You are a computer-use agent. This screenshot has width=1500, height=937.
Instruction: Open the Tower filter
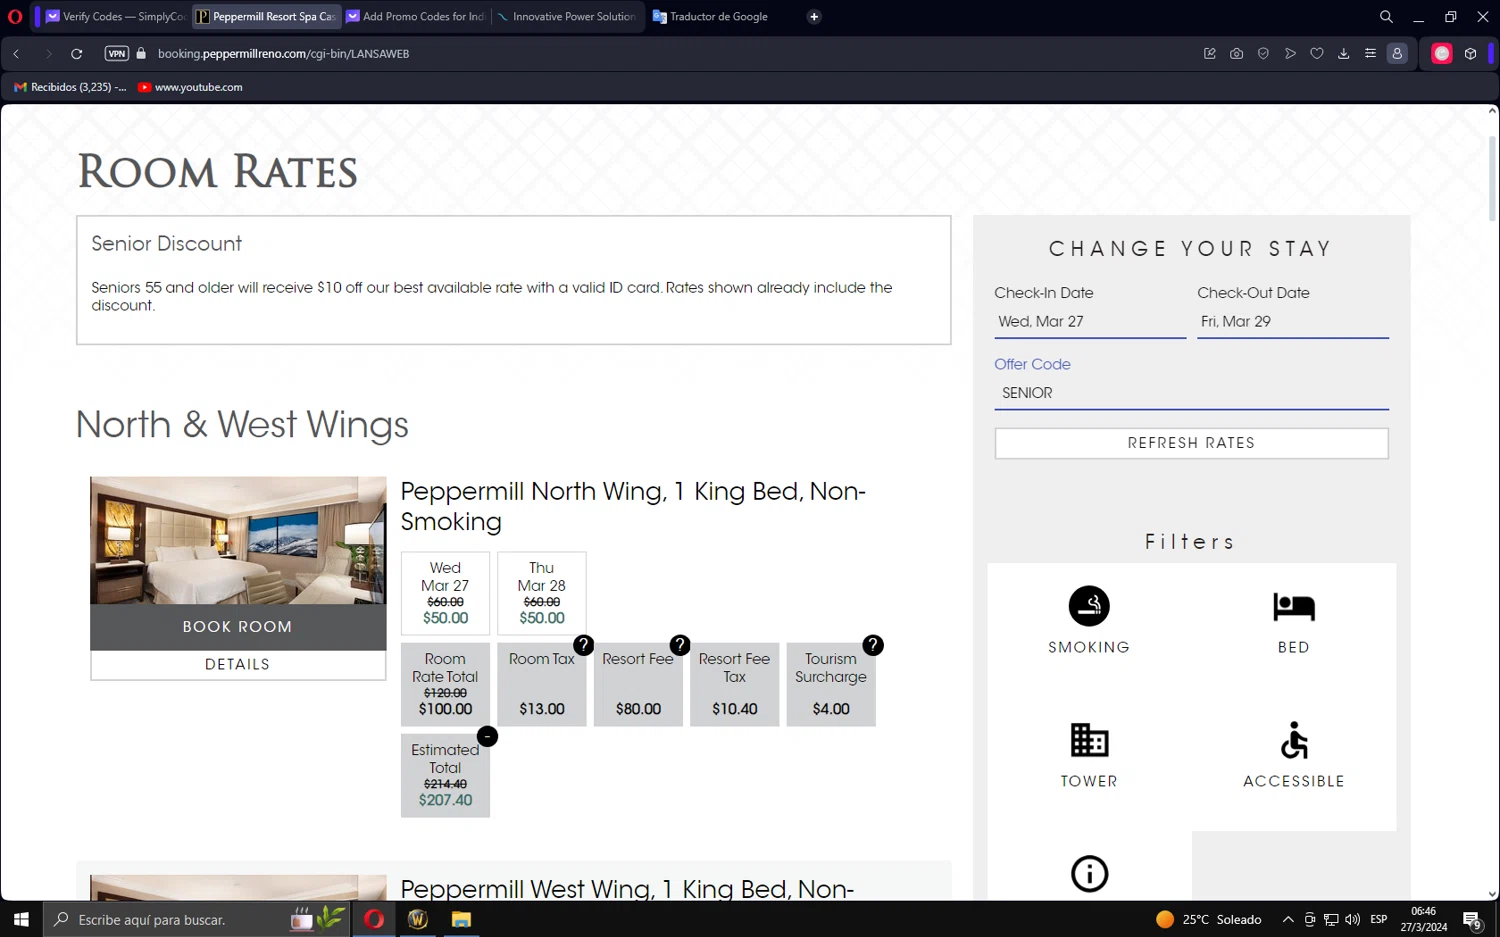pyautogui.click(x=1089, y=755)
